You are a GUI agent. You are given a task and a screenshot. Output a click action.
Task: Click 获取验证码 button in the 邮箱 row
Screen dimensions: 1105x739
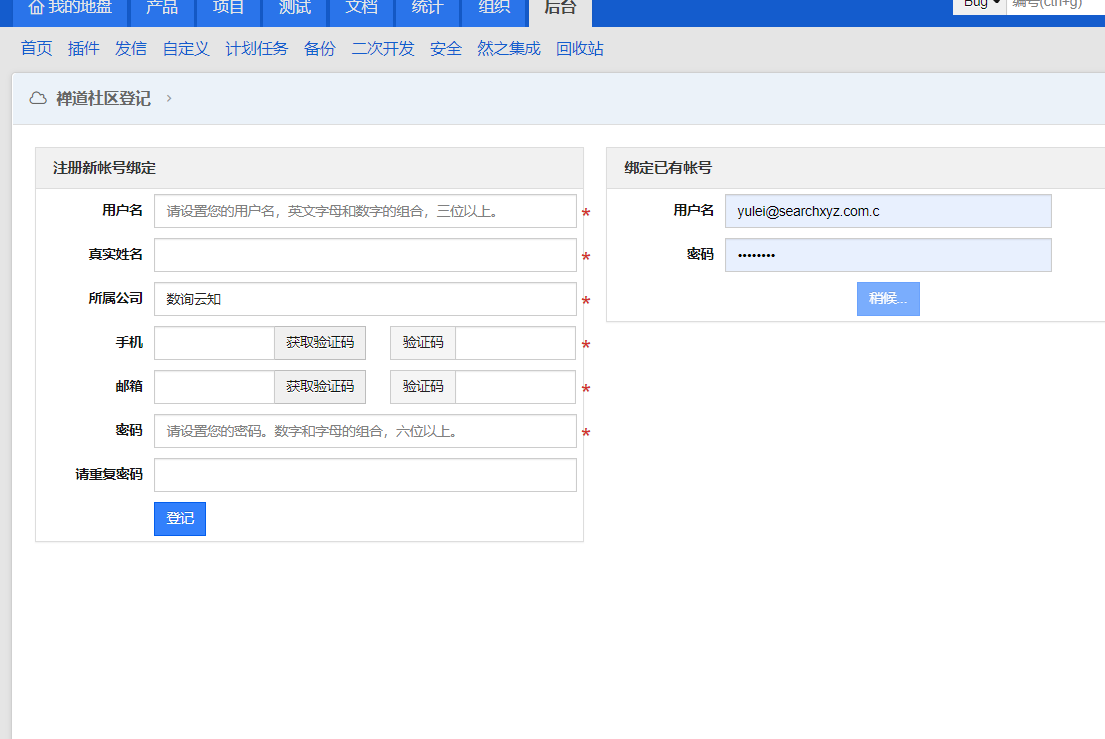[x=320, y=387]
